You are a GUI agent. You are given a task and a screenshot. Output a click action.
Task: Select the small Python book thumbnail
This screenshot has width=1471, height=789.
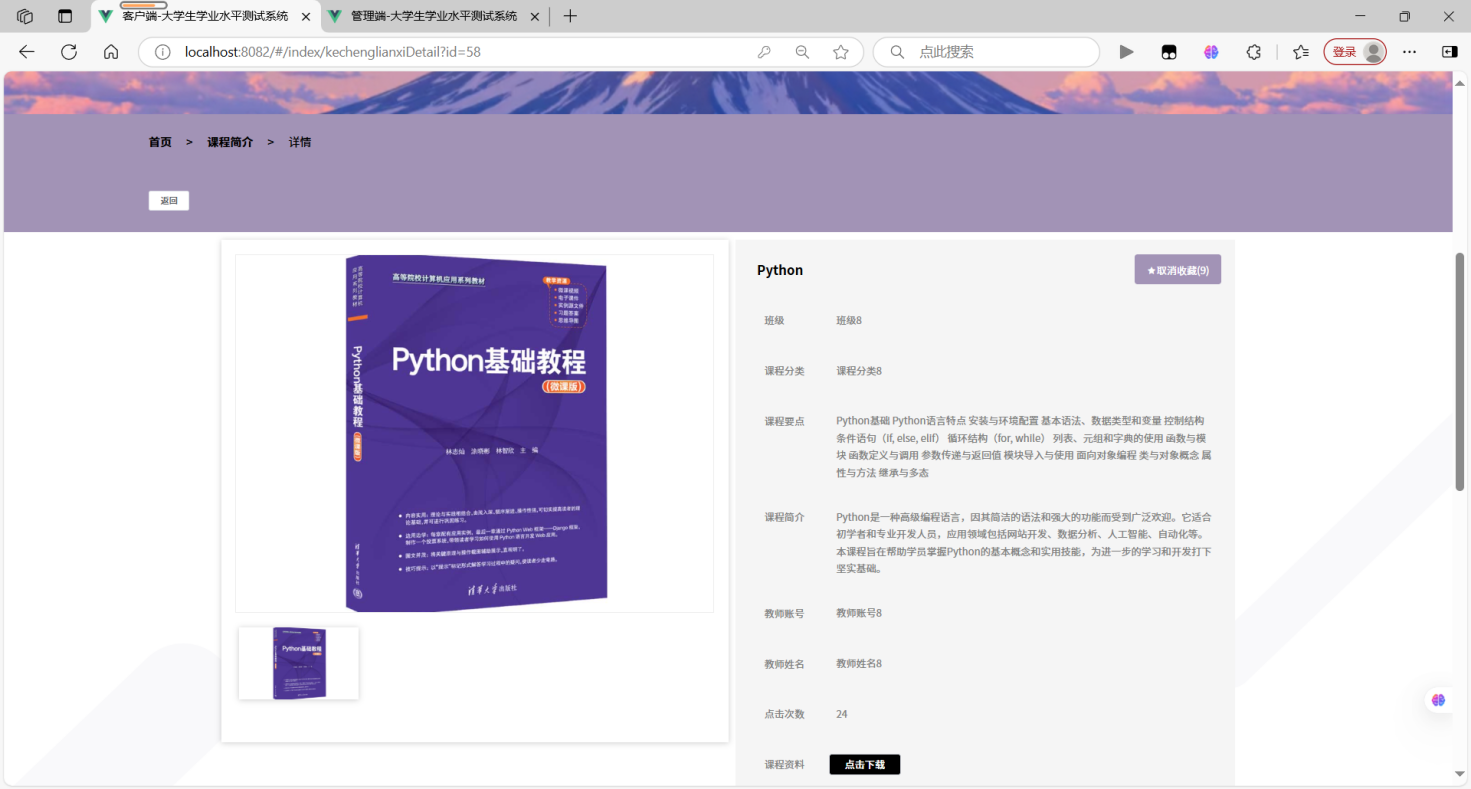point(299,663)
